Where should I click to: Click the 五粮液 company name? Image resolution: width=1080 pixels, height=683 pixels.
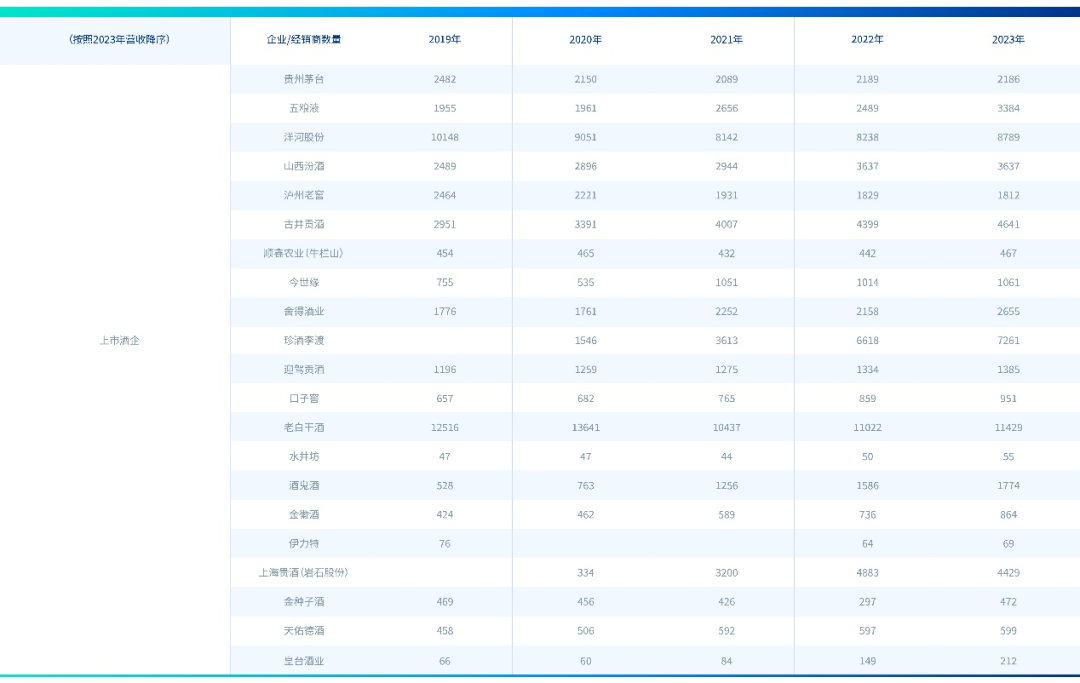[x=304, y=108]
